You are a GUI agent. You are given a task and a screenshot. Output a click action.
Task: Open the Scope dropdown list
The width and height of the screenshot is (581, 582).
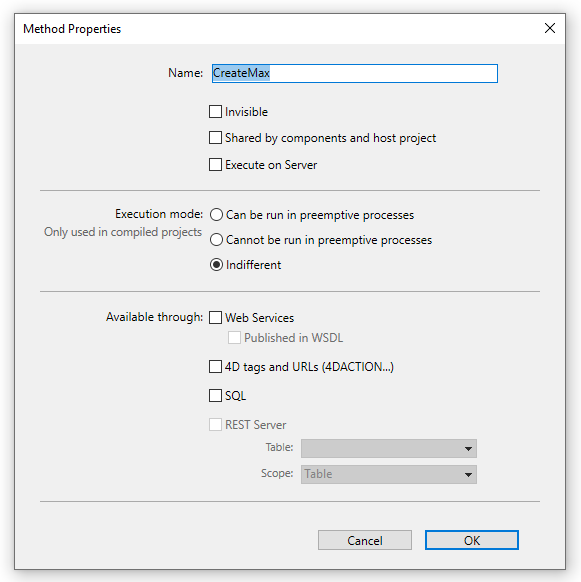click(389, 474)
